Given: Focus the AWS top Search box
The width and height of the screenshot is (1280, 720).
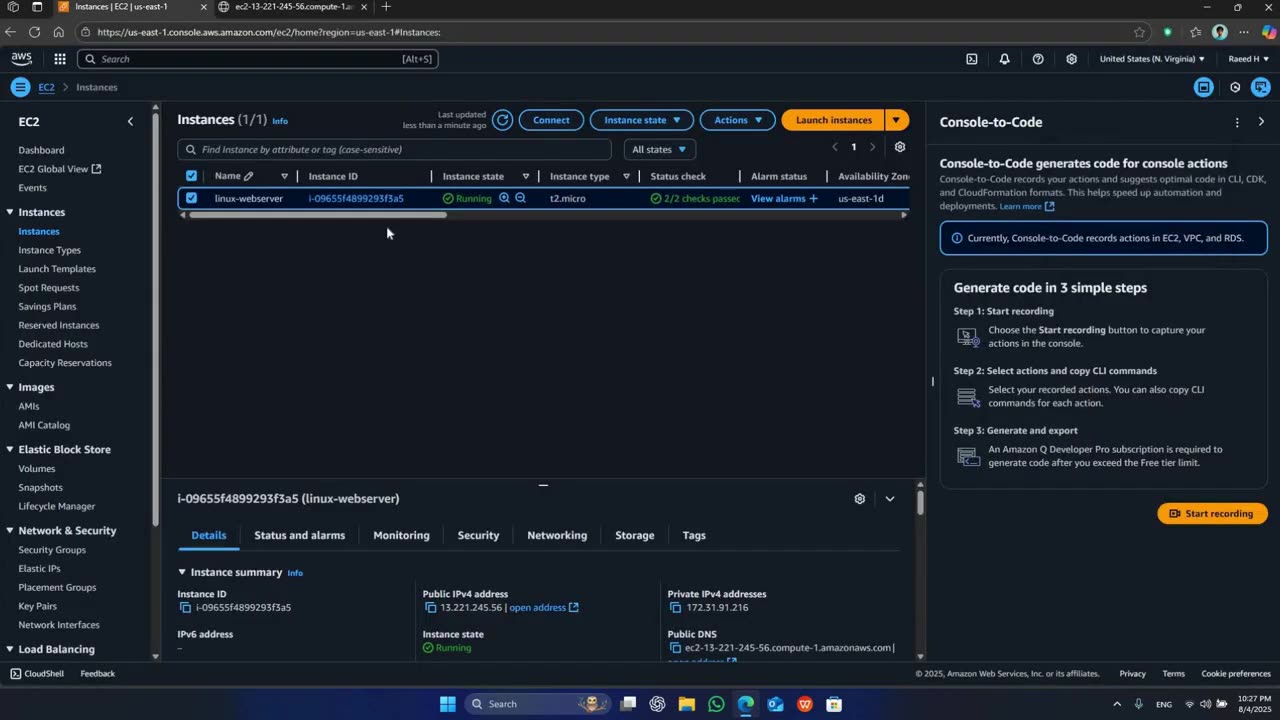Looking at the screenshot, I should click(258, 59).
